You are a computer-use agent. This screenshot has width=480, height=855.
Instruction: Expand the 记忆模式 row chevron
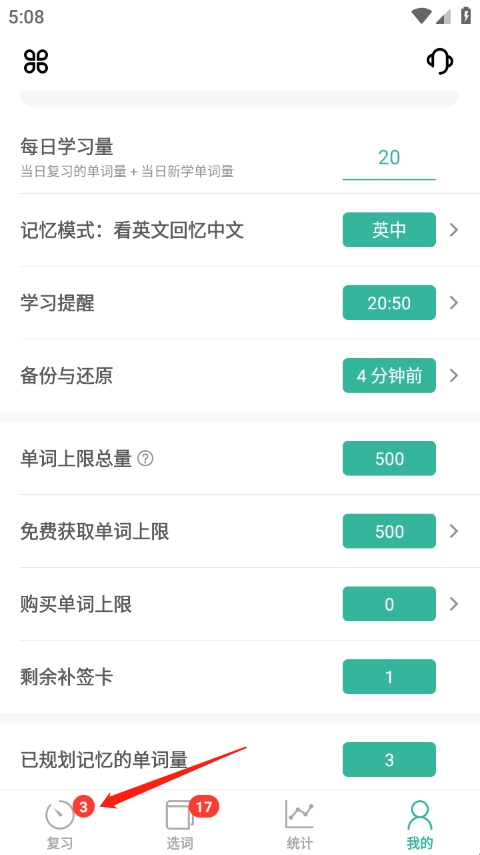click(x=454, y=230)
